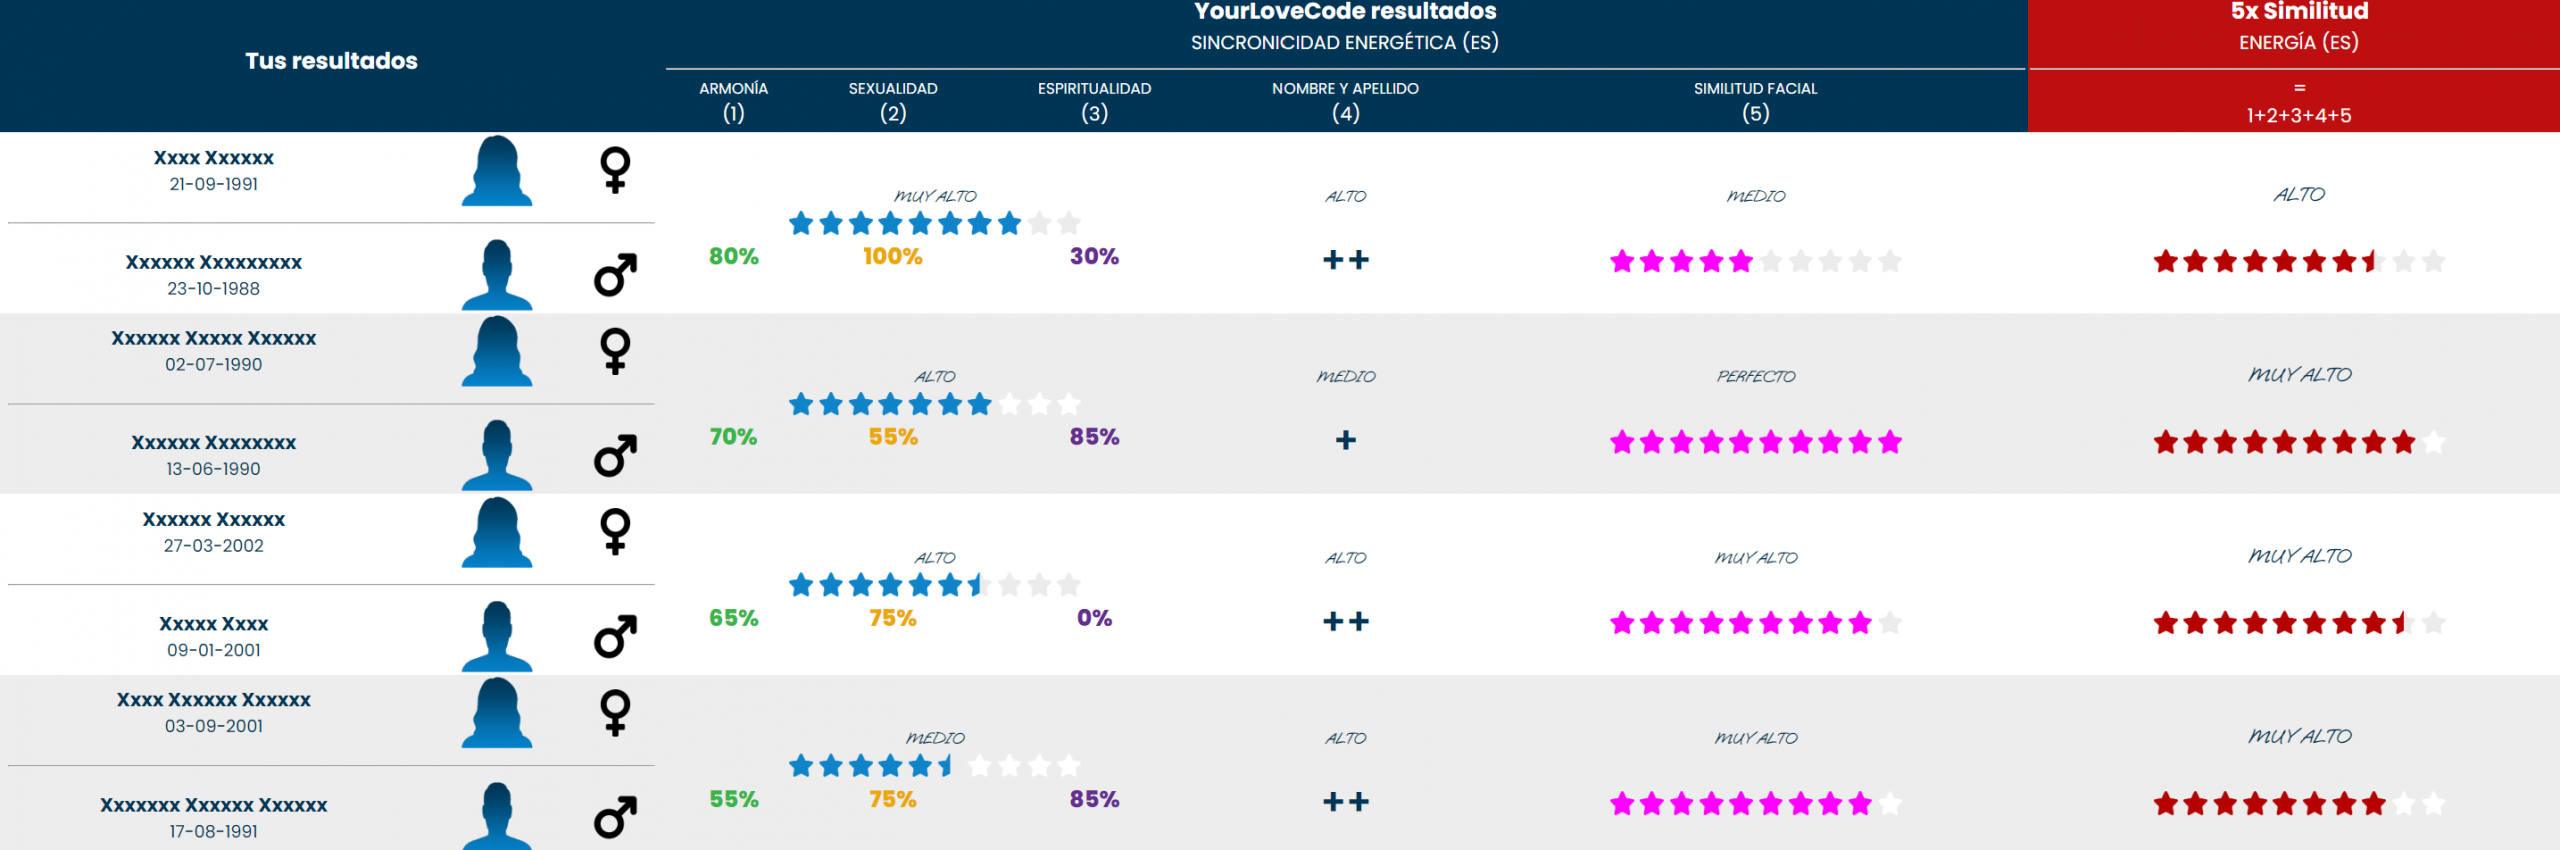Open the name Xxxxxx Xxxxx Xxxxxx
The width and height of the screenshot is (2560, 850).
(x=214, y=339)
